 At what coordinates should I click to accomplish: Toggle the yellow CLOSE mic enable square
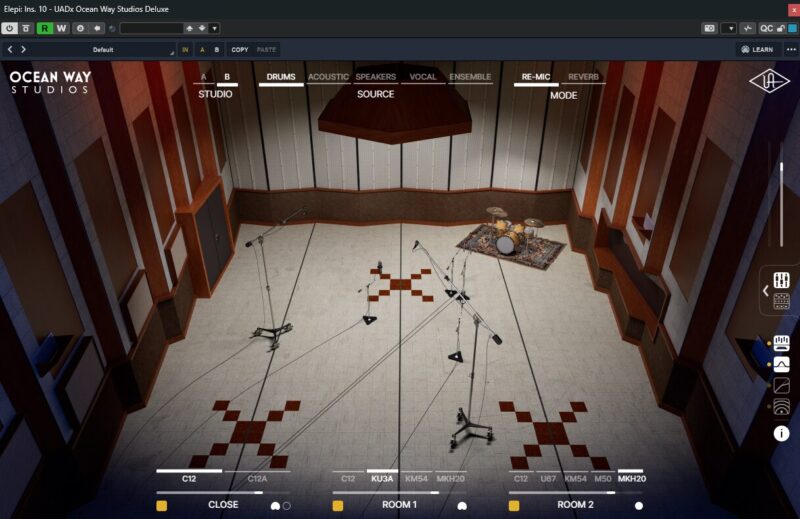tap(161, 506)
